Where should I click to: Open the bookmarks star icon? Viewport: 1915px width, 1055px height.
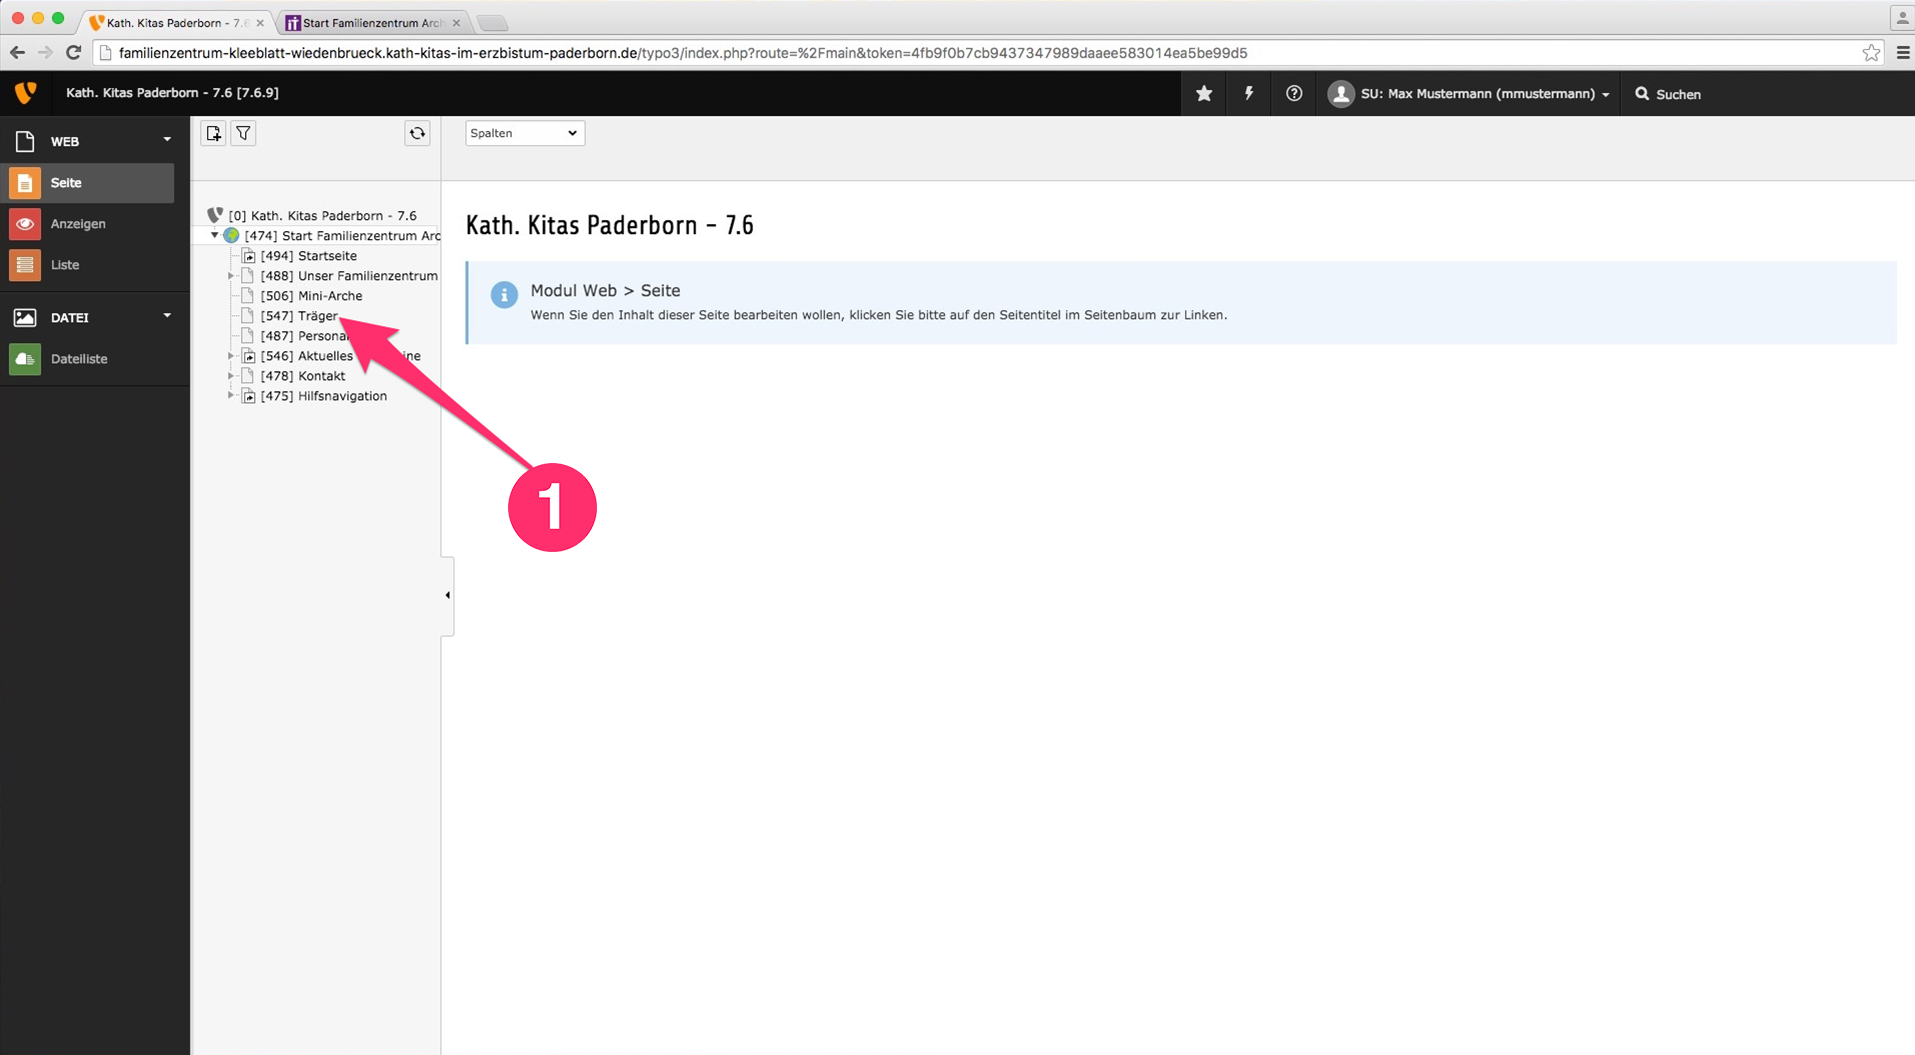1204,93
